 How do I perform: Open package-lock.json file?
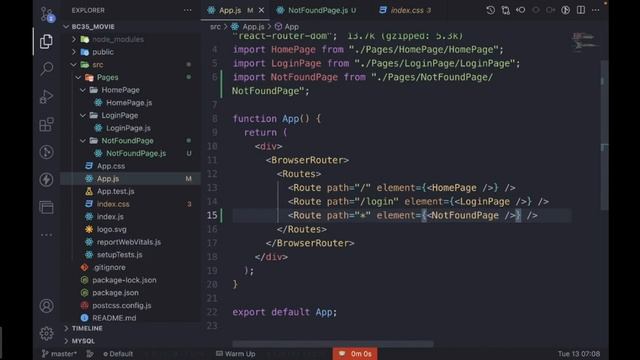click(x=124, y=280)
